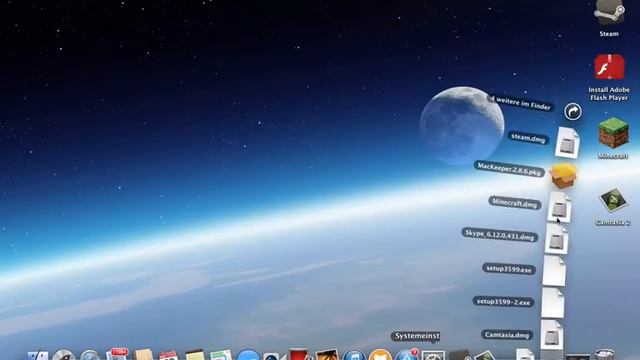Image resolution: width=640 pixels, height=360 pixels.
Task: Open the Skype_6.12.0.431.dmg disk image icon
Action: click(556, 240)
